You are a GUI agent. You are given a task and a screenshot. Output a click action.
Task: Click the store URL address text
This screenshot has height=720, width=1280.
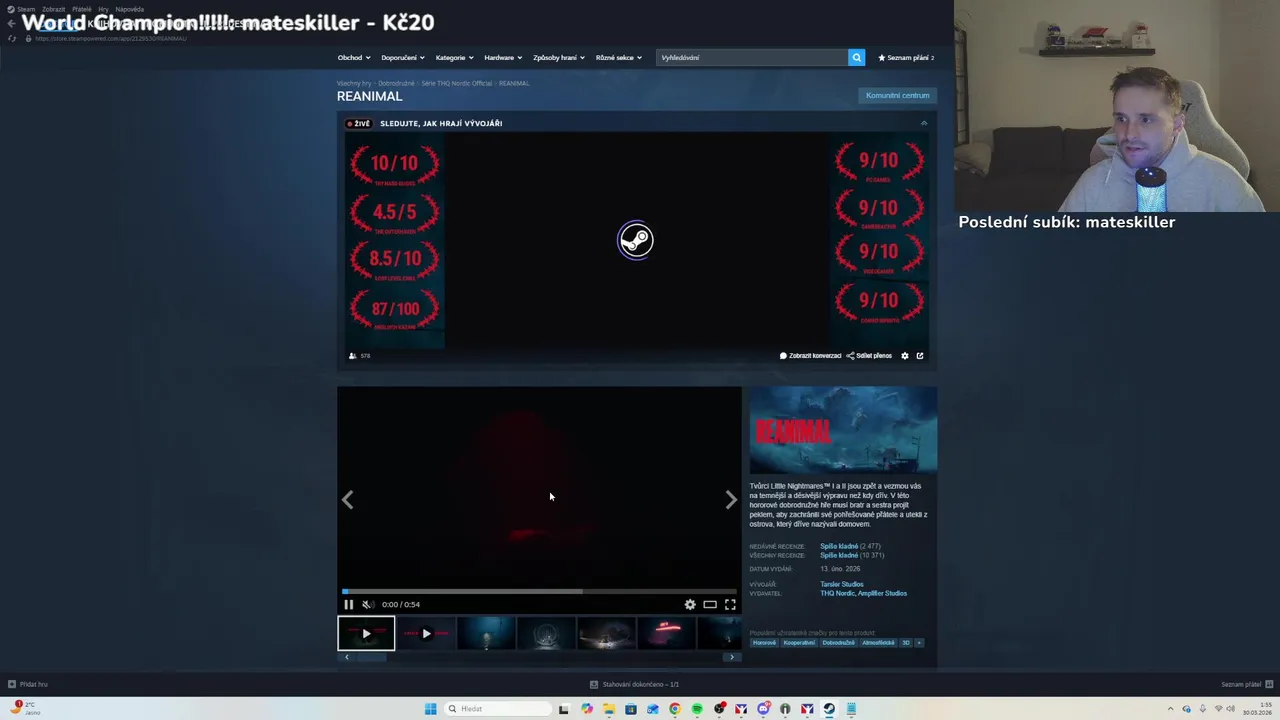pyautogui.click(x=110, y=38)
